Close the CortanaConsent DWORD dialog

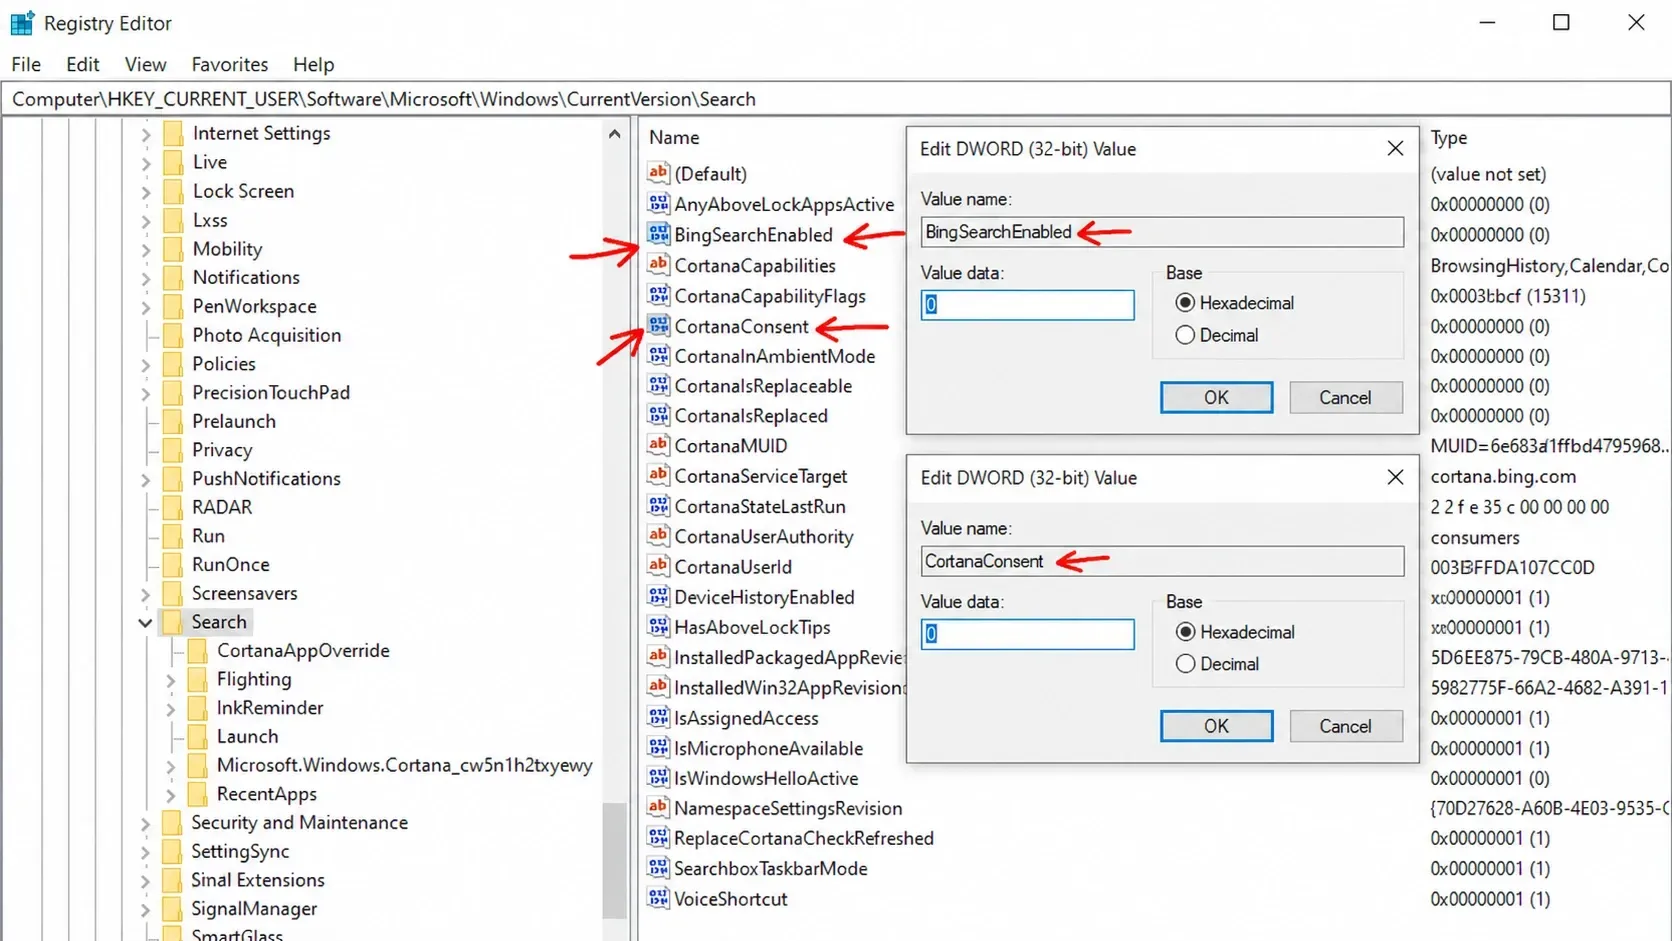point(1395,477)
